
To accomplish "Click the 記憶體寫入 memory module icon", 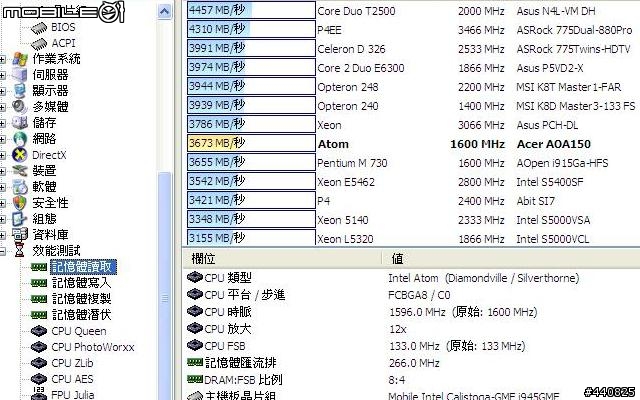I will click(39, 283).
